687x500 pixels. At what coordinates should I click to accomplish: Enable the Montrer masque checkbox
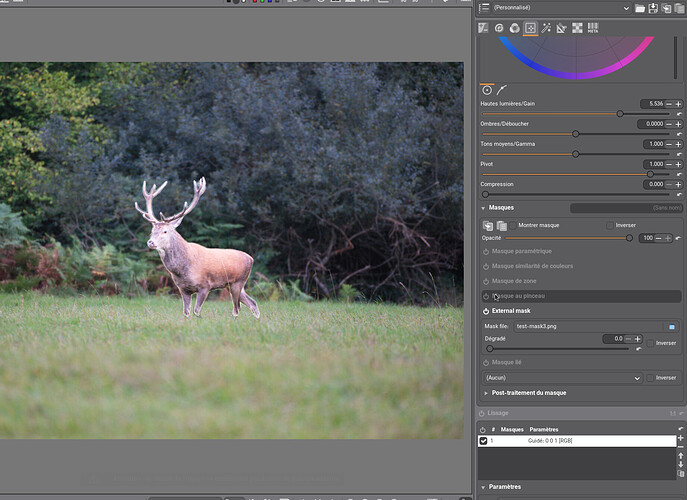(513, 226)
